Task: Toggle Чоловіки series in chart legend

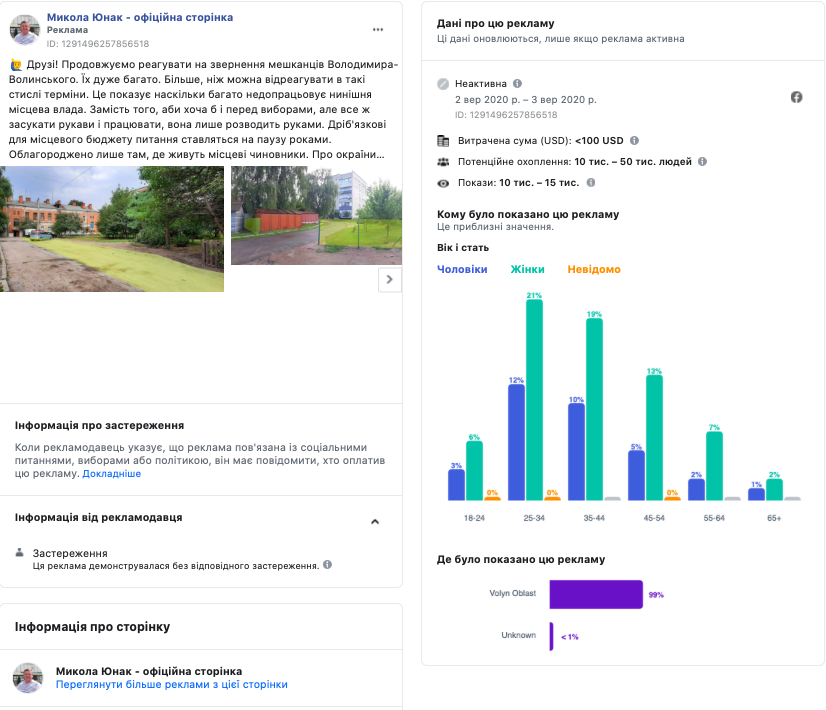Action: click(x=462, y=269)
